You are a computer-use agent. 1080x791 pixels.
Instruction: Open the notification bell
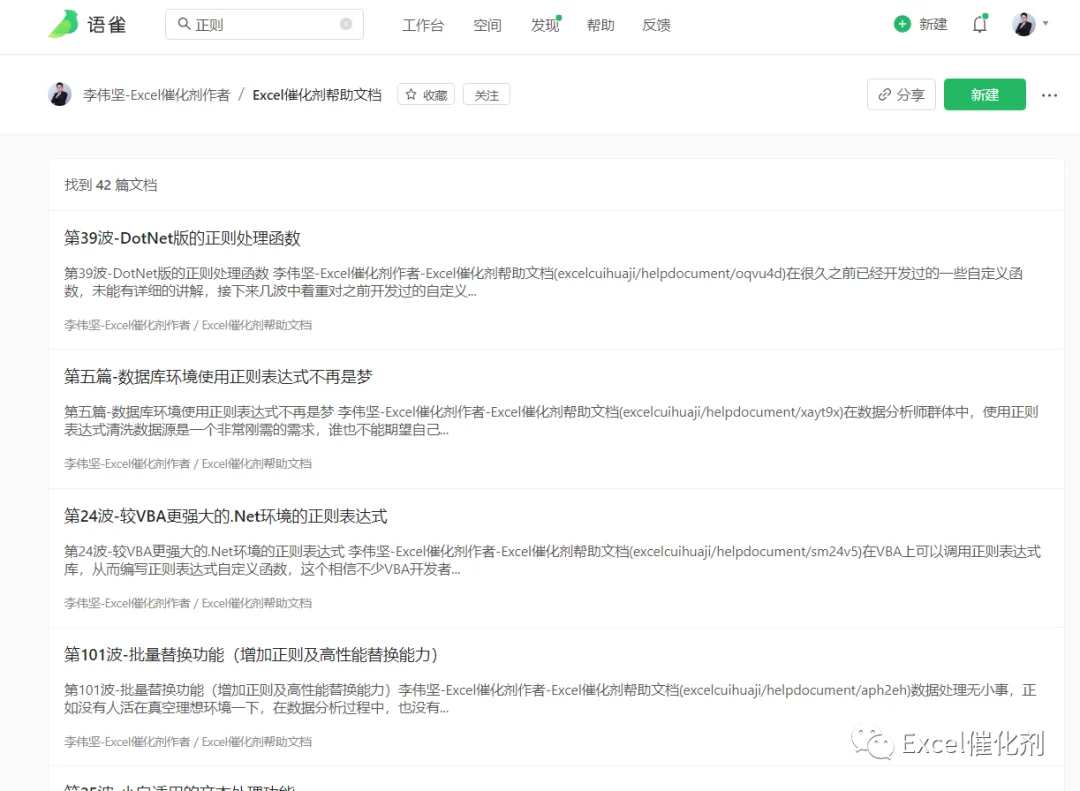979,24
